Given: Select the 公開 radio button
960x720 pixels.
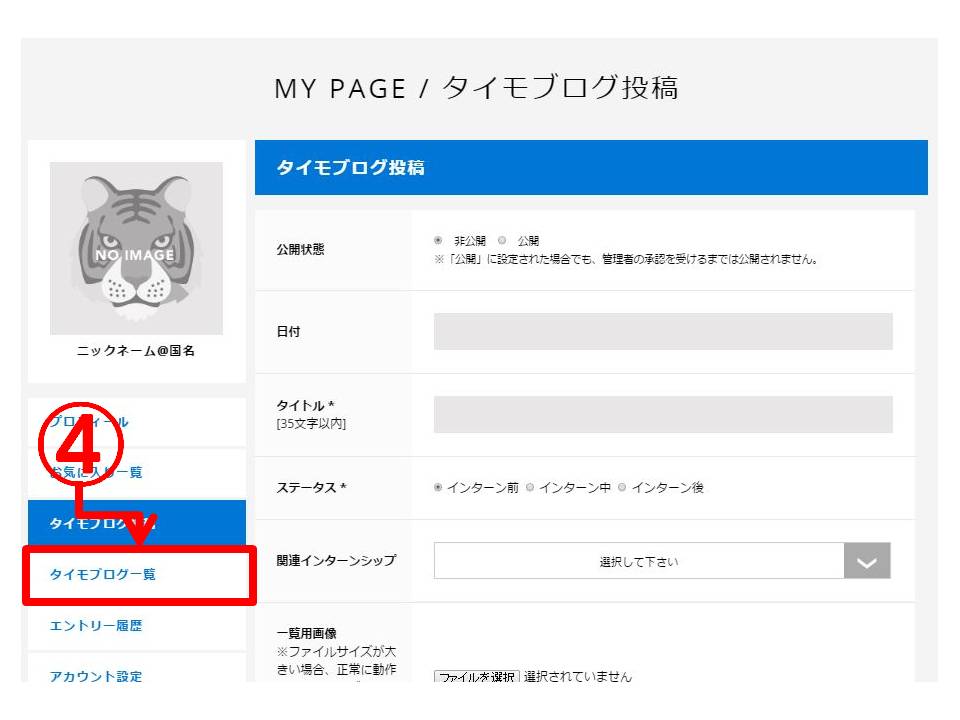Looking at the screenshot, I should click(502, 240).
